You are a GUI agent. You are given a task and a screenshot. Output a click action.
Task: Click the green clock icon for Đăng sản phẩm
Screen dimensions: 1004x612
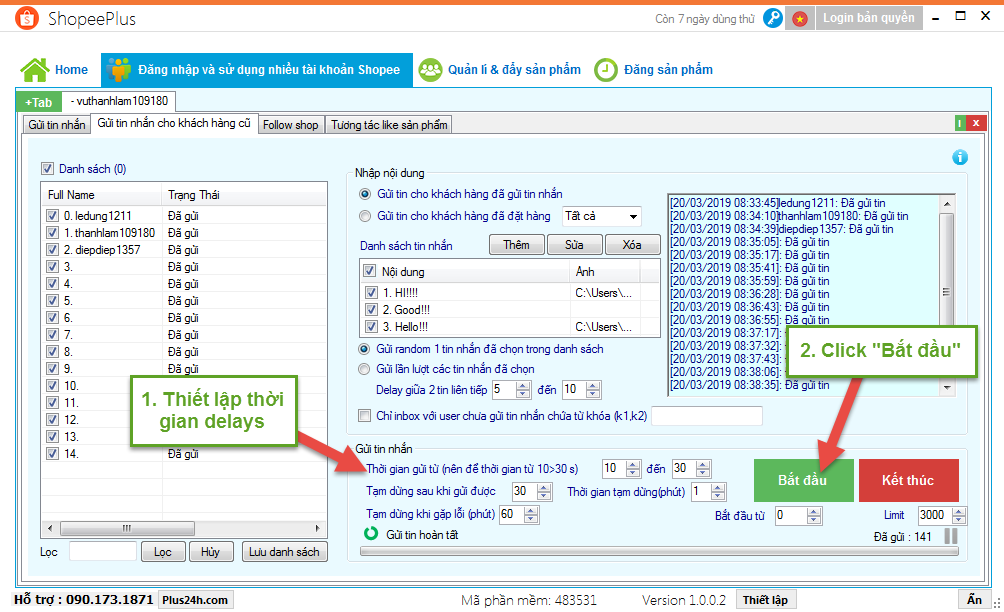pos(605,70)
